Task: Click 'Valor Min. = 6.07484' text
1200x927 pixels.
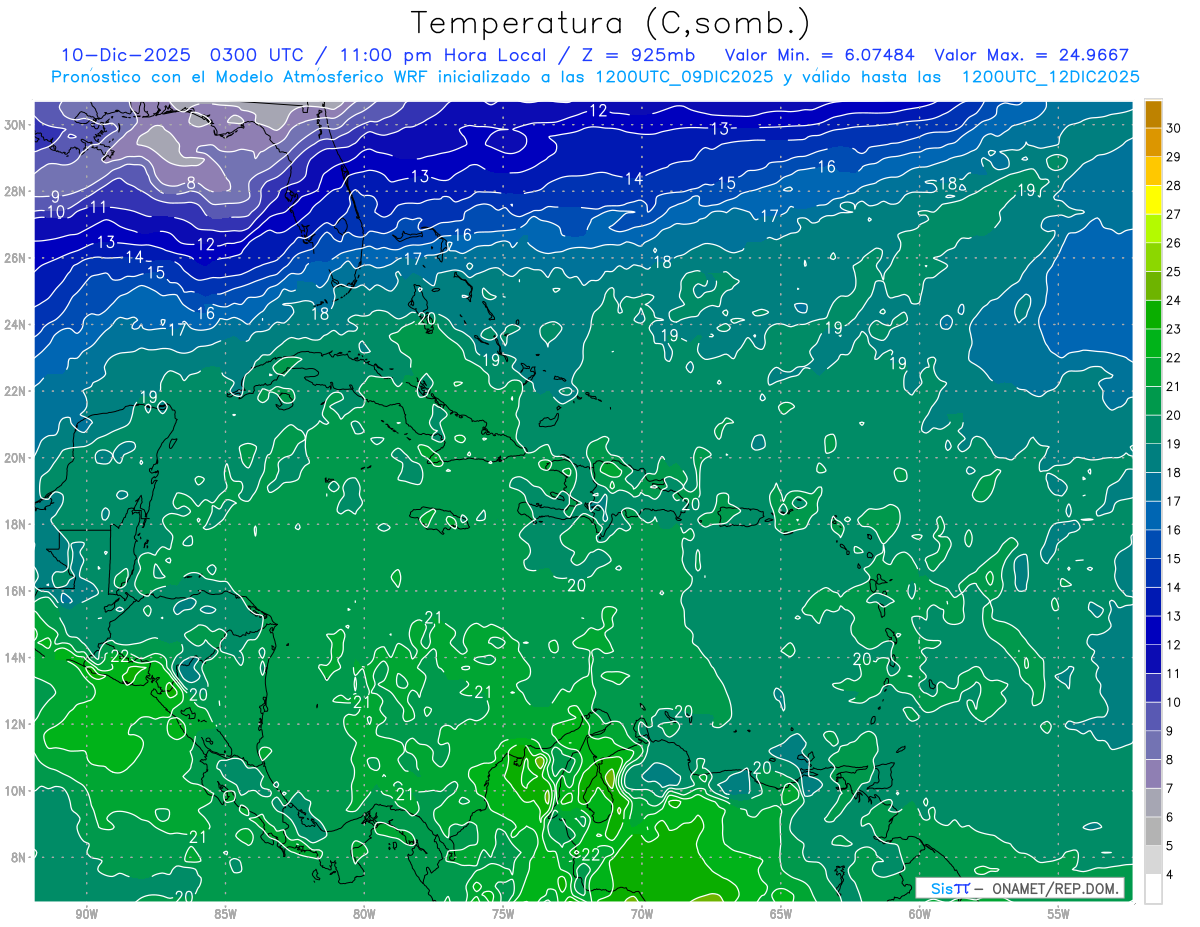Action: coord(819,55)
